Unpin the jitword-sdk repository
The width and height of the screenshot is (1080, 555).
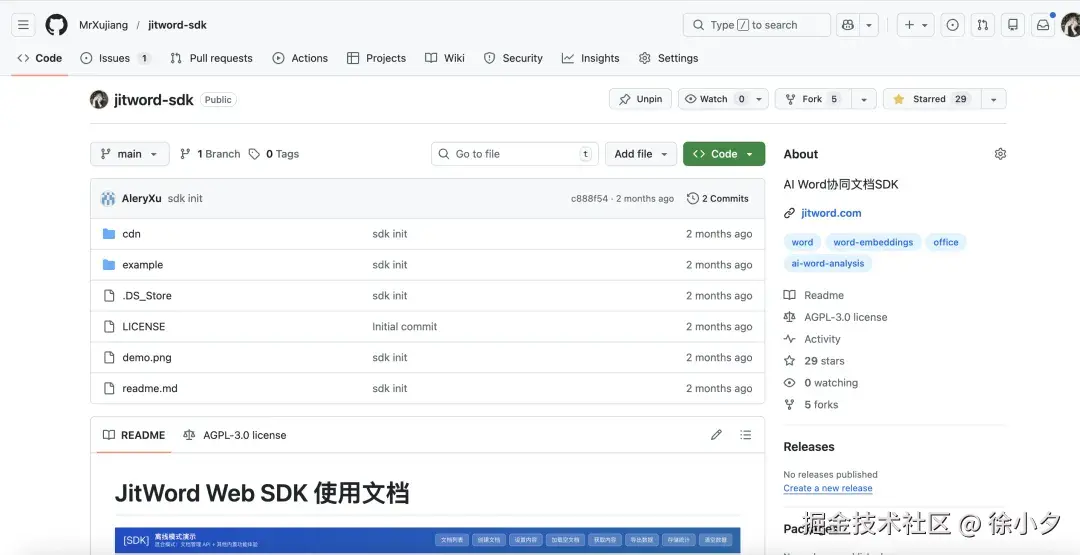pos(641,99)
